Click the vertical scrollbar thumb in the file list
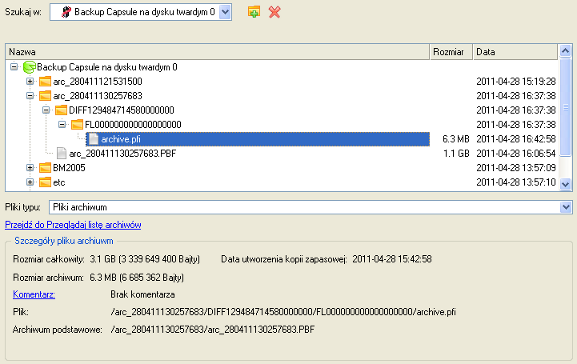The image size is (577, 364). pos(566,107)
